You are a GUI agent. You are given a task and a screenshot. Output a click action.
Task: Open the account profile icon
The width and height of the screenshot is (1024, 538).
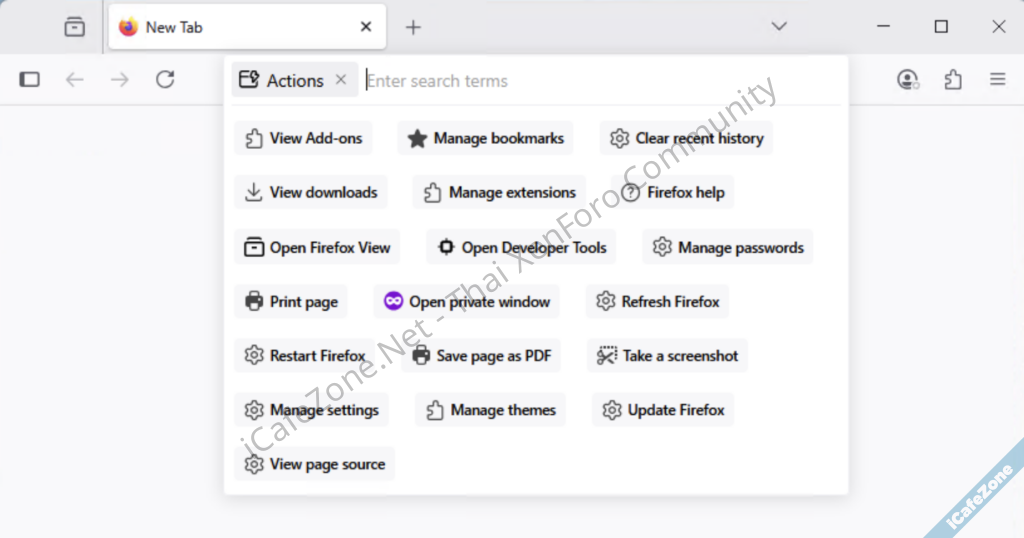point(908,80)
